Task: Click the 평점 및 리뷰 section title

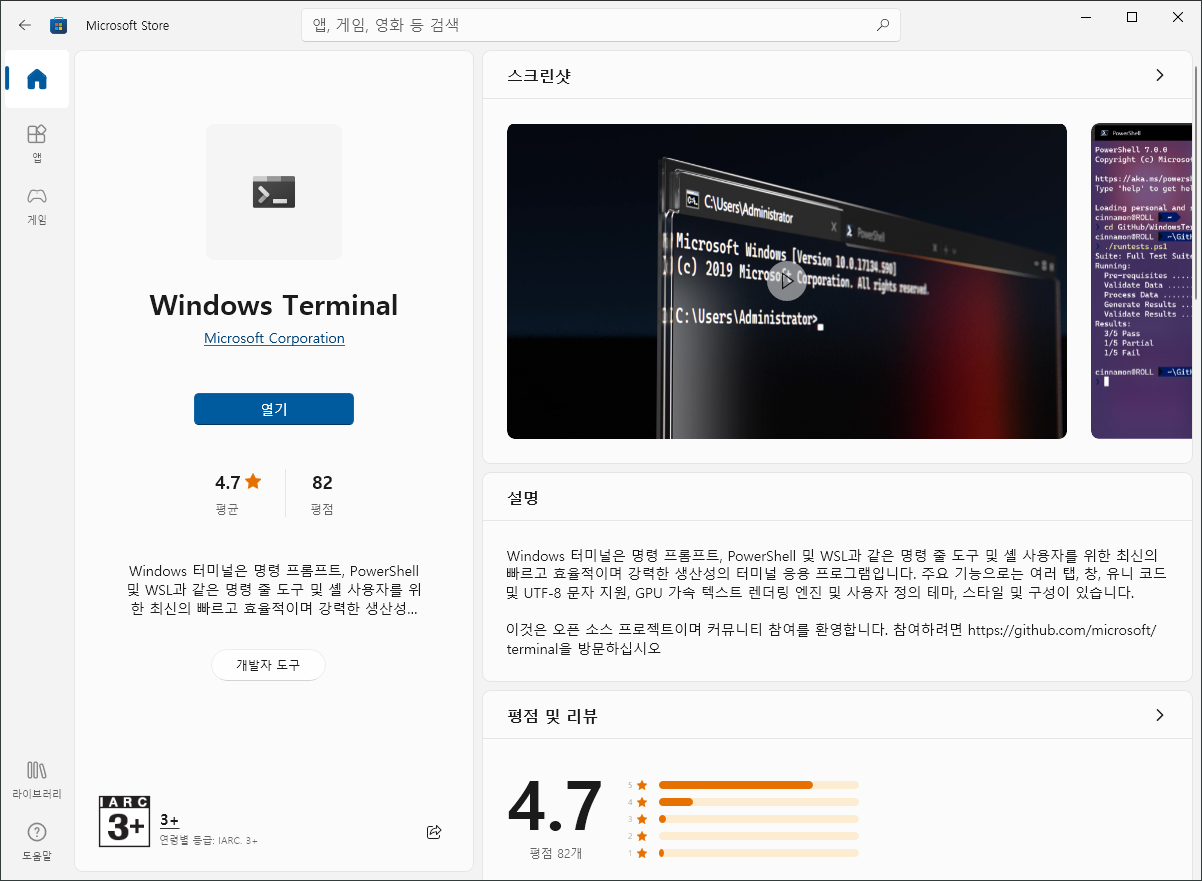Action: click(553, 716)
